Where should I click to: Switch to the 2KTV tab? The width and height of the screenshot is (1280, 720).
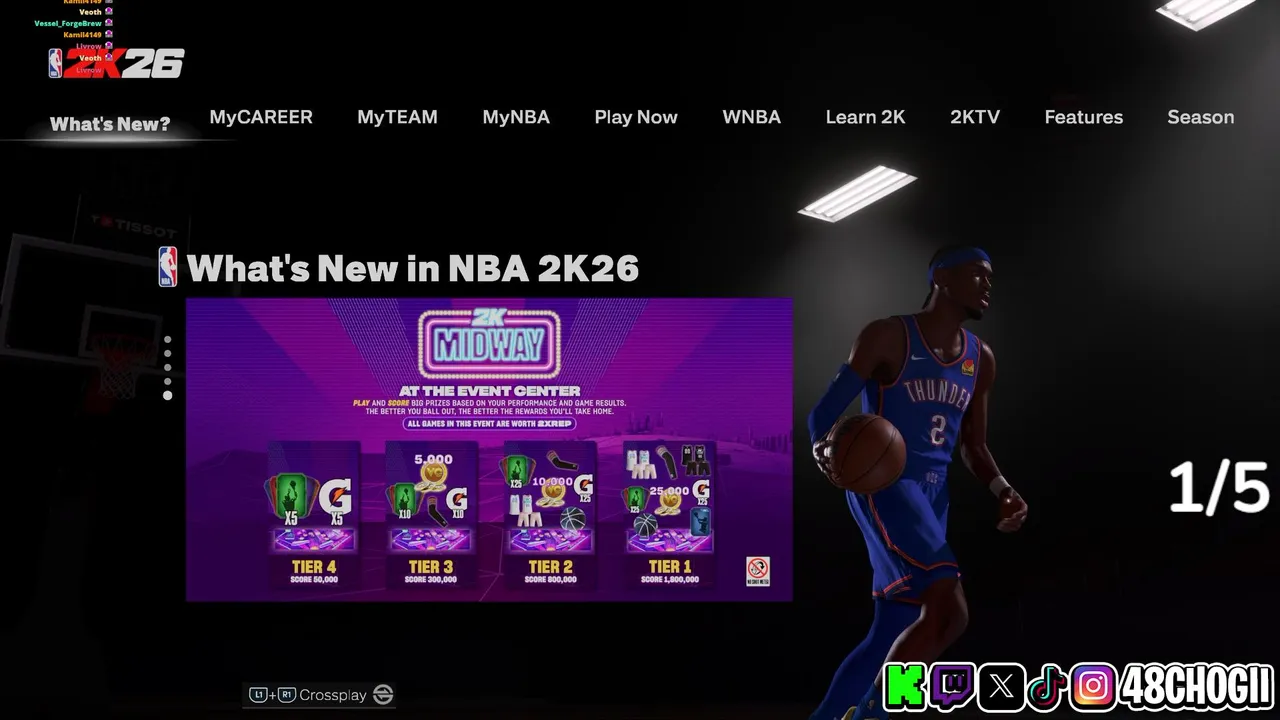(975, 117)
